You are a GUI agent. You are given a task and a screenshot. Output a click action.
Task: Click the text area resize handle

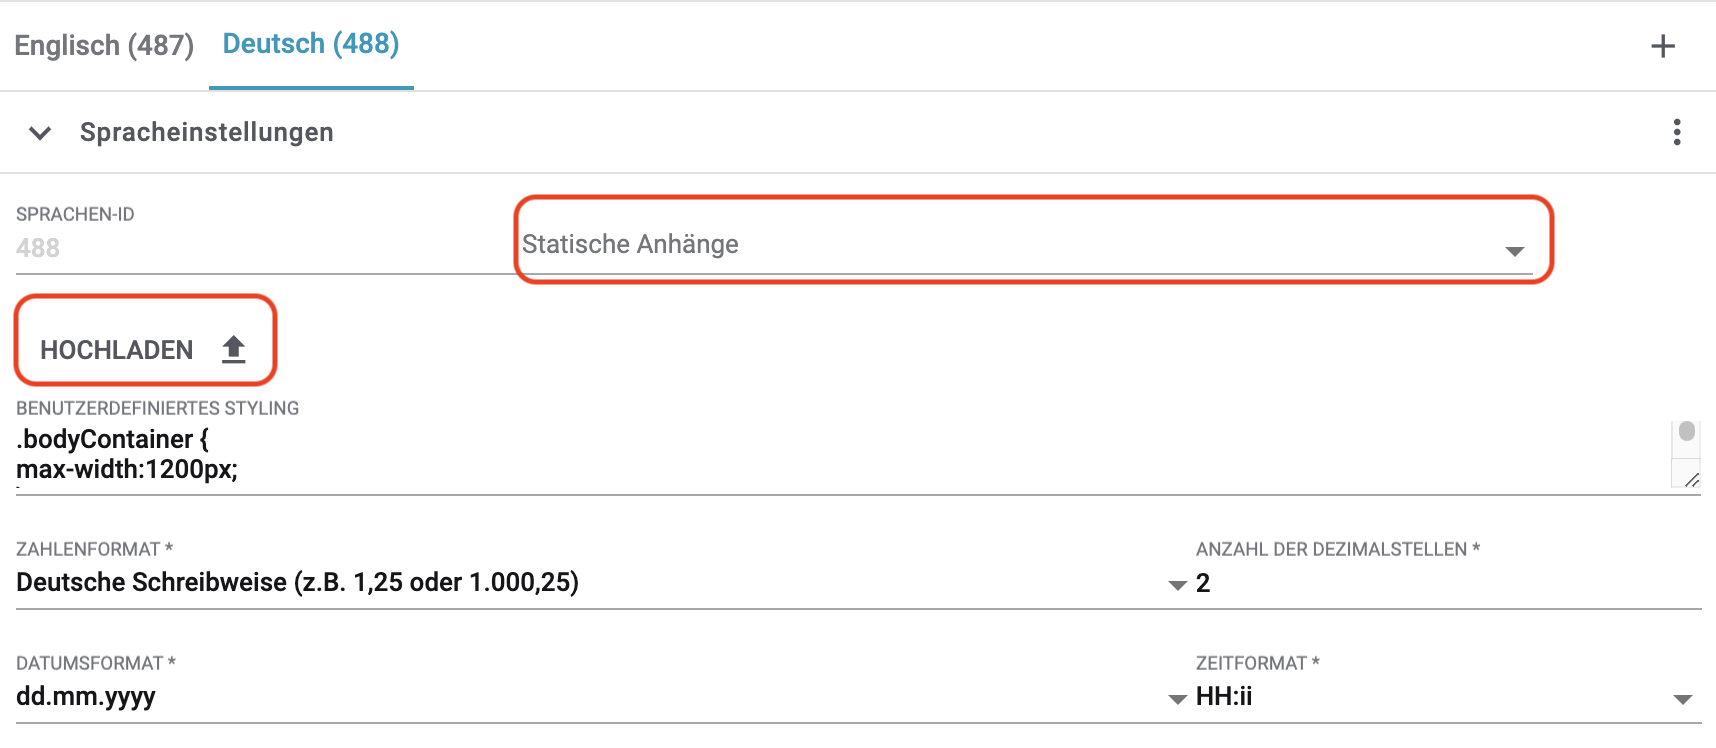(1690, 480)
